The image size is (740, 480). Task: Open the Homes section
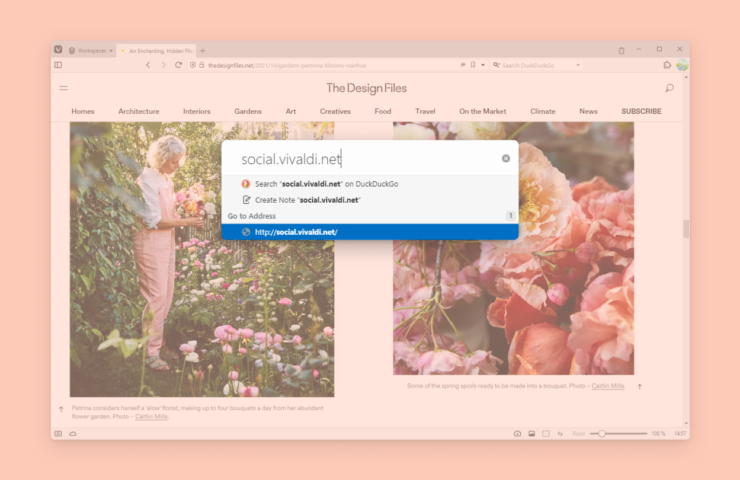point(83,111)
